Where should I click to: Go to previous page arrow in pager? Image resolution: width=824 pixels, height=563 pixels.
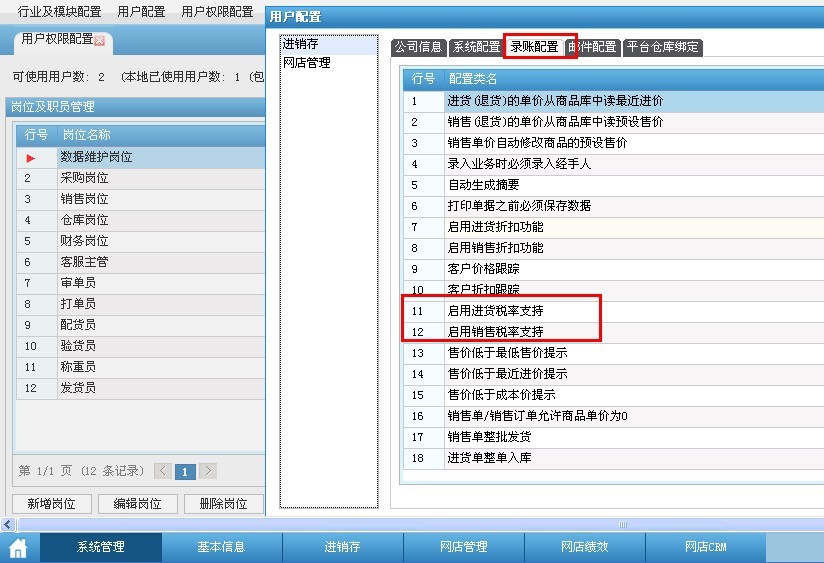click(x=162, y=470)
